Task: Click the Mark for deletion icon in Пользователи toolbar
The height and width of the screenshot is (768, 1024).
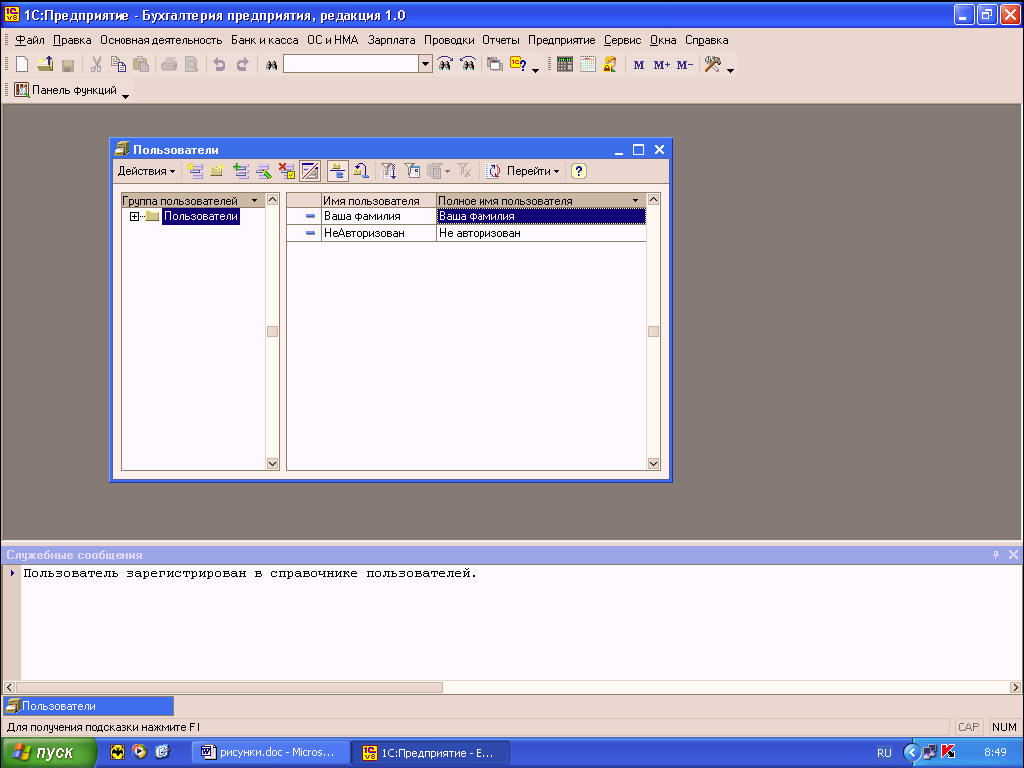Action: coord(287,171)
